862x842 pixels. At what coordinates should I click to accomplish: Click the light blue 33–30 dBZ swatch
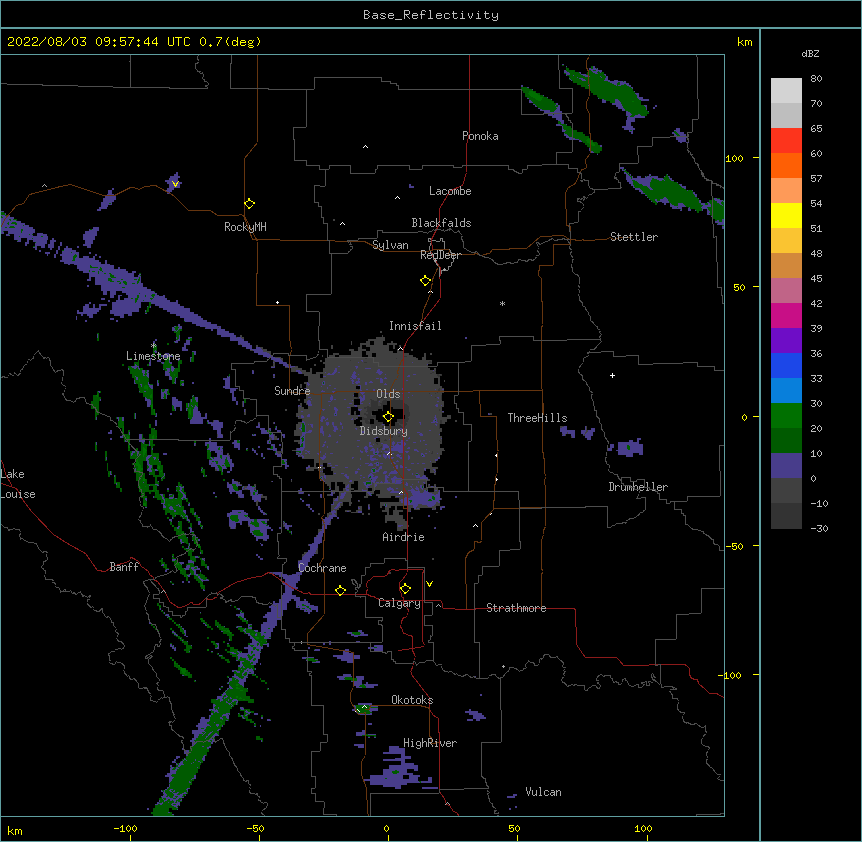(786, 391)
